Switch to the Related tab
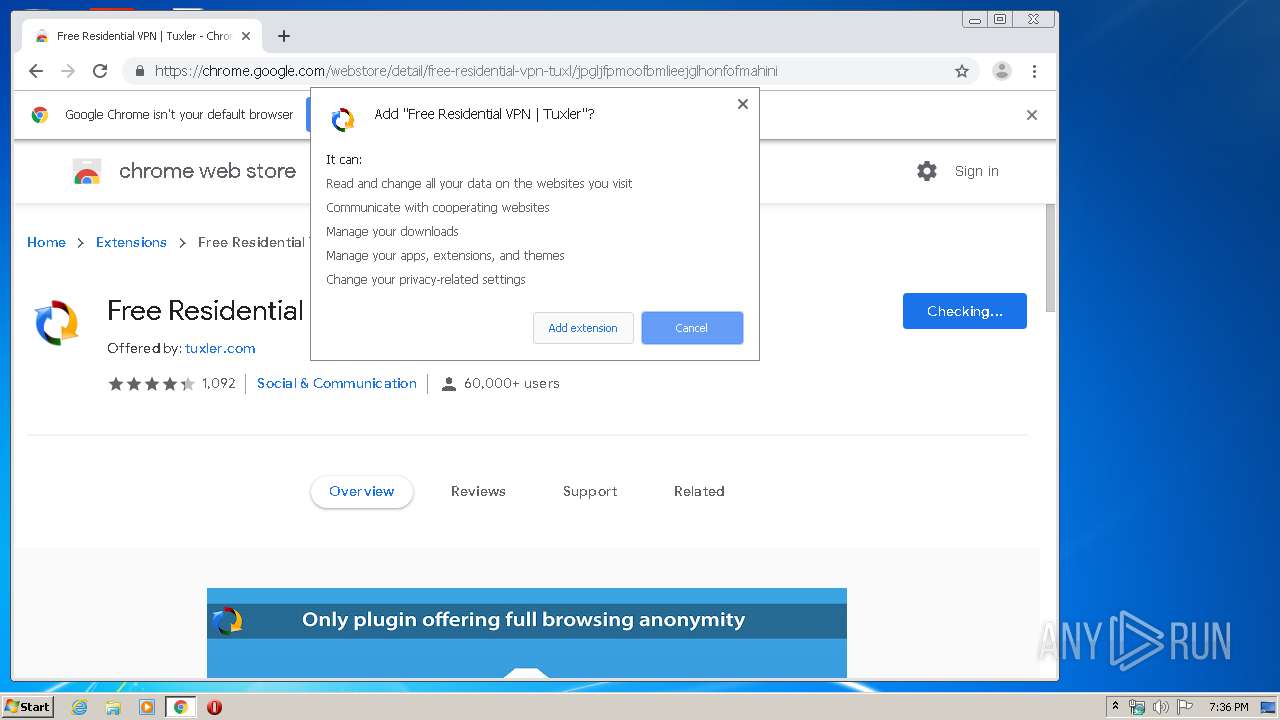Viewport: 1280px width, 720px height. coord(699,491)
